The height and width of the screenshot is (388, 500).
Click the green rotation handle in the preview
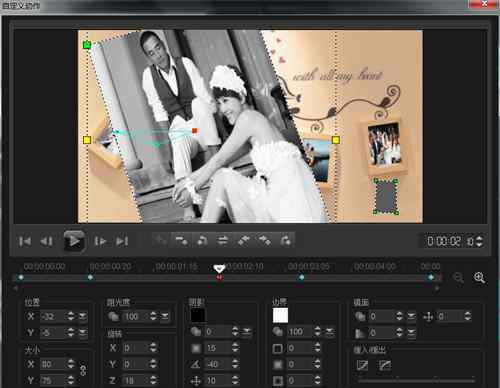[x=87, y=44]
